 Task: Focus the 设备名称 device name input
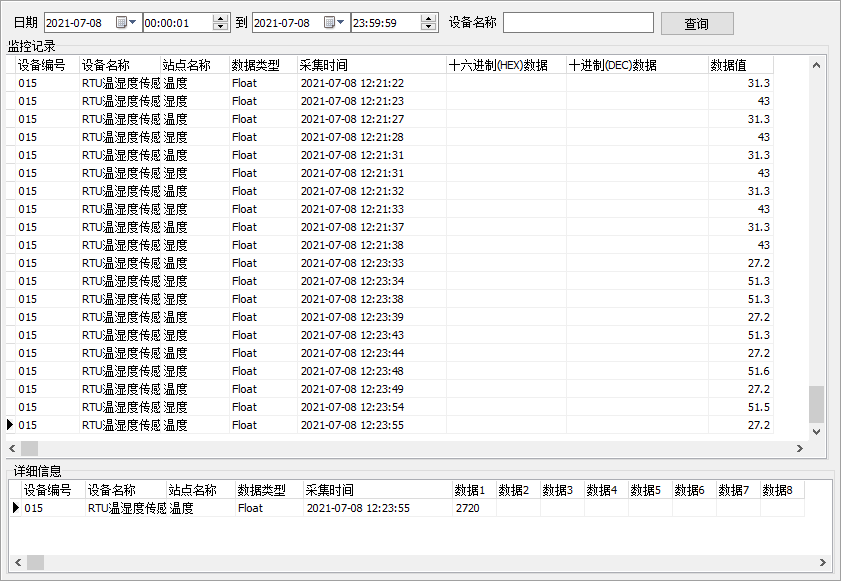pos(578,23)
